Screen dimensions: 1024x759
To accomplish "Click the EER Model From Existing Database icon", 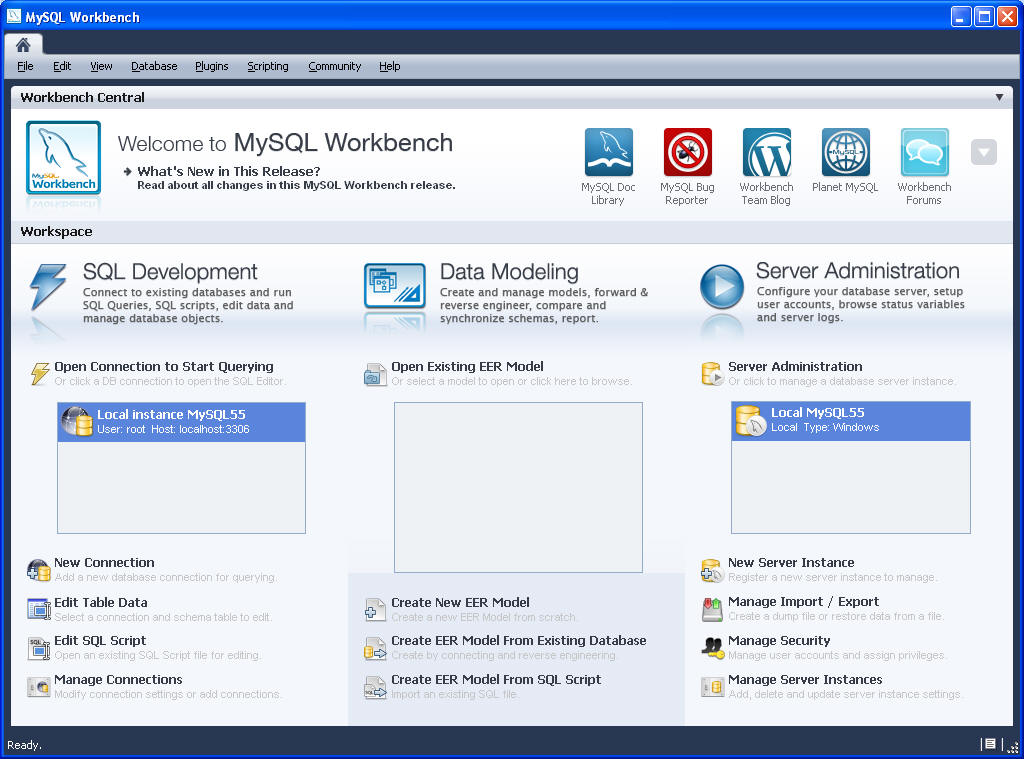I will tap(376, 648).
